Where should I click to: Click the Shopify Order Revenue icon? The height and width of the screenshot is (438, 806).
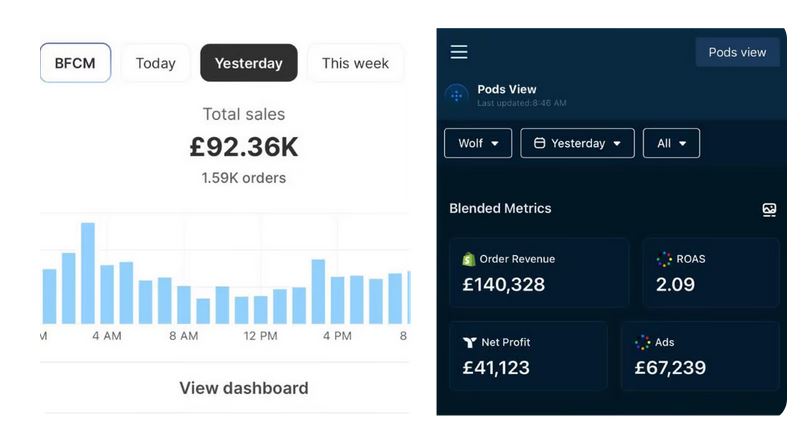pyautogui.click(x=468, y=259)
